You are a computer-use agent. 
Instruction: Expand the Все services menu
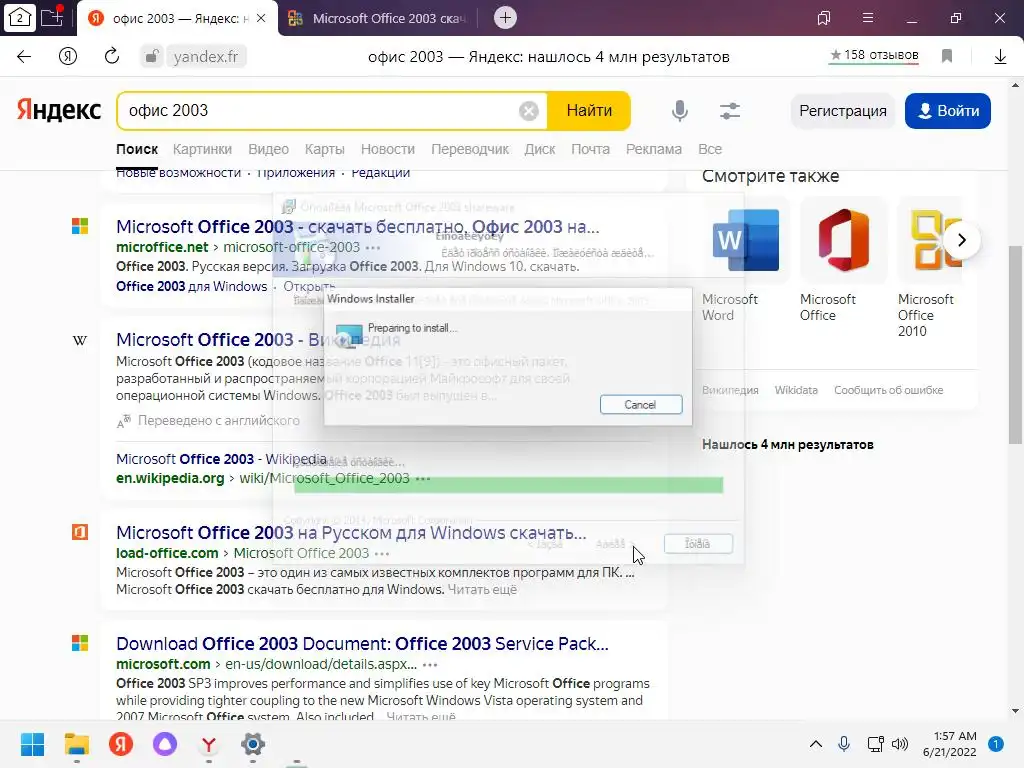(x=710, y=149)
